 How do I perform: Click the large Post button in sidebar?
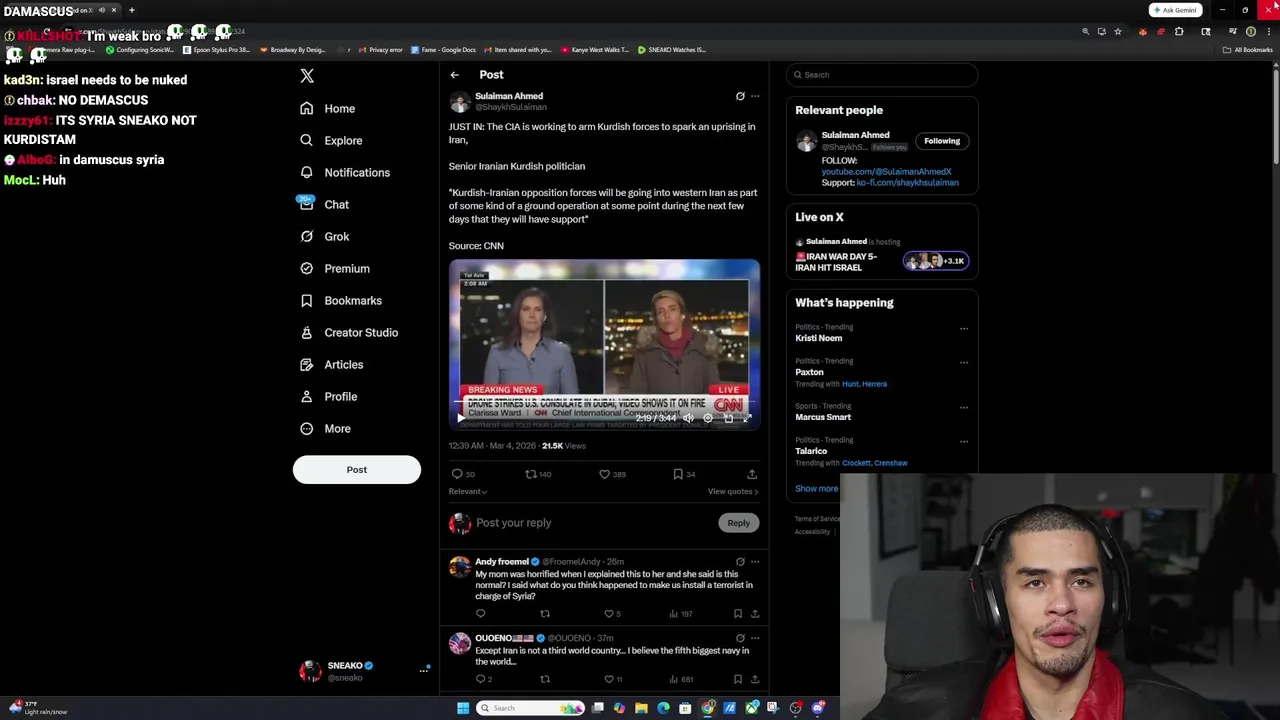click(357, 469)
